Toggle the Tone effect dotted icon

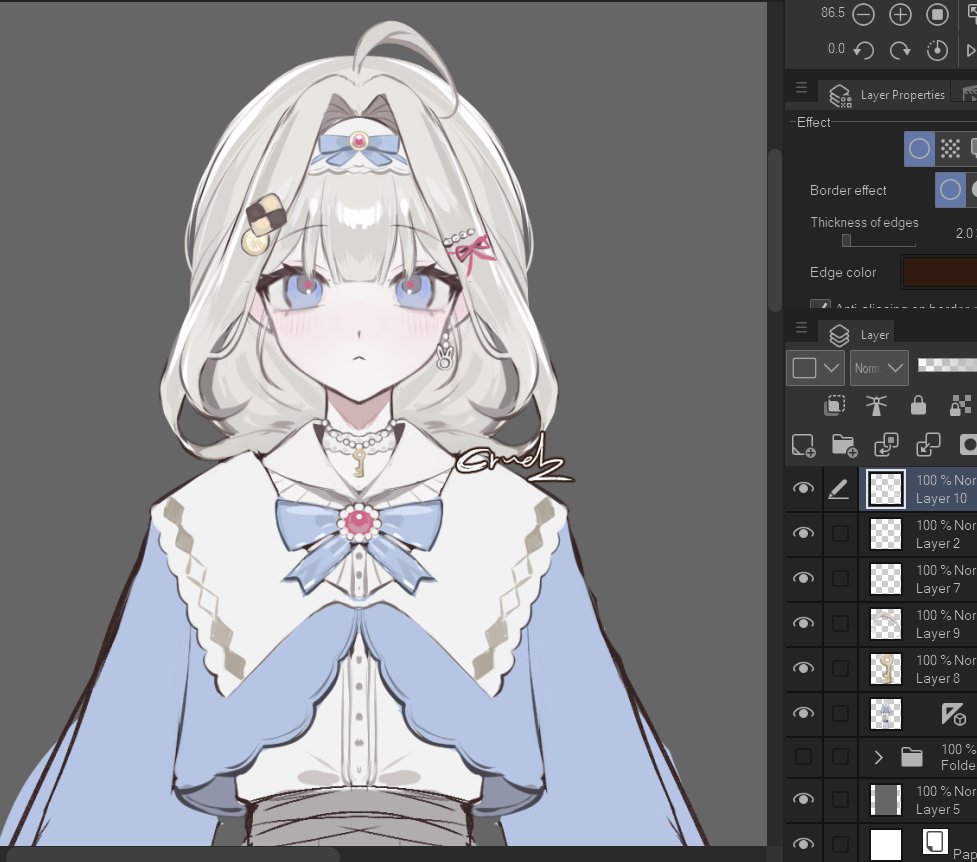coord(950,149)
